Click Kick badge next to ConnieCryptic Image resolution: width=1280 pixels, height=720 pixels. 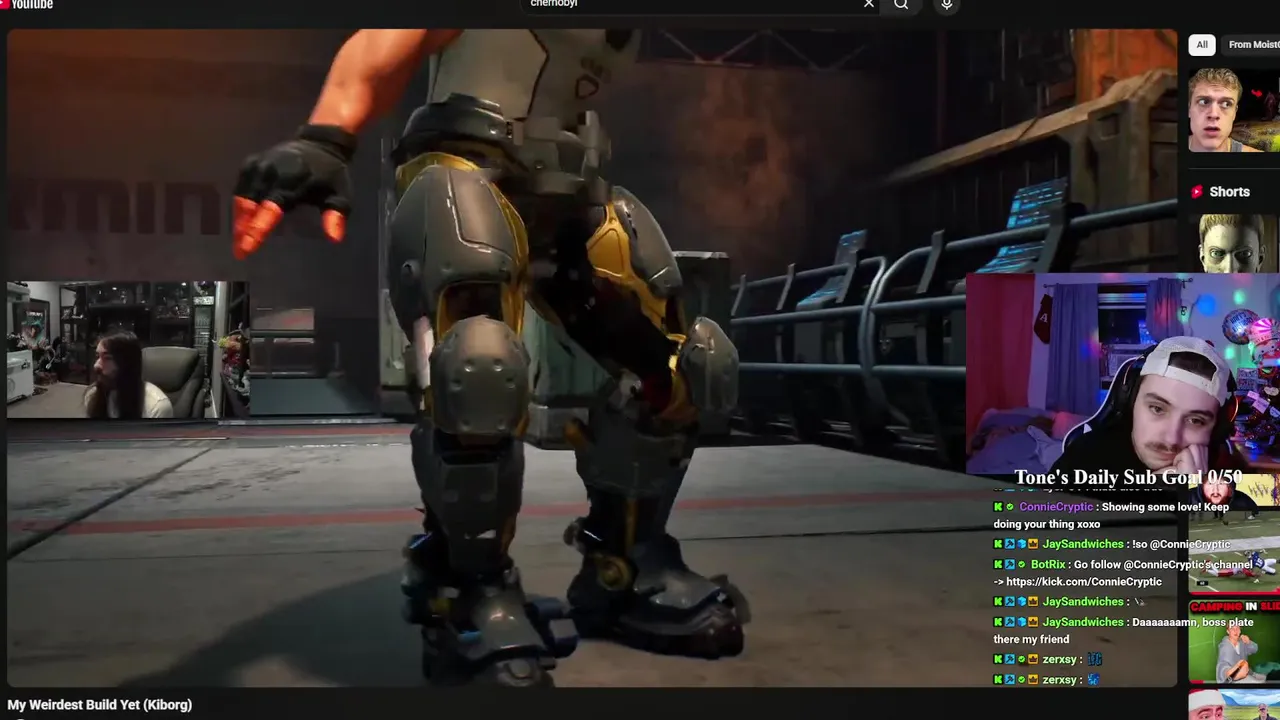[x=998, y=507]
